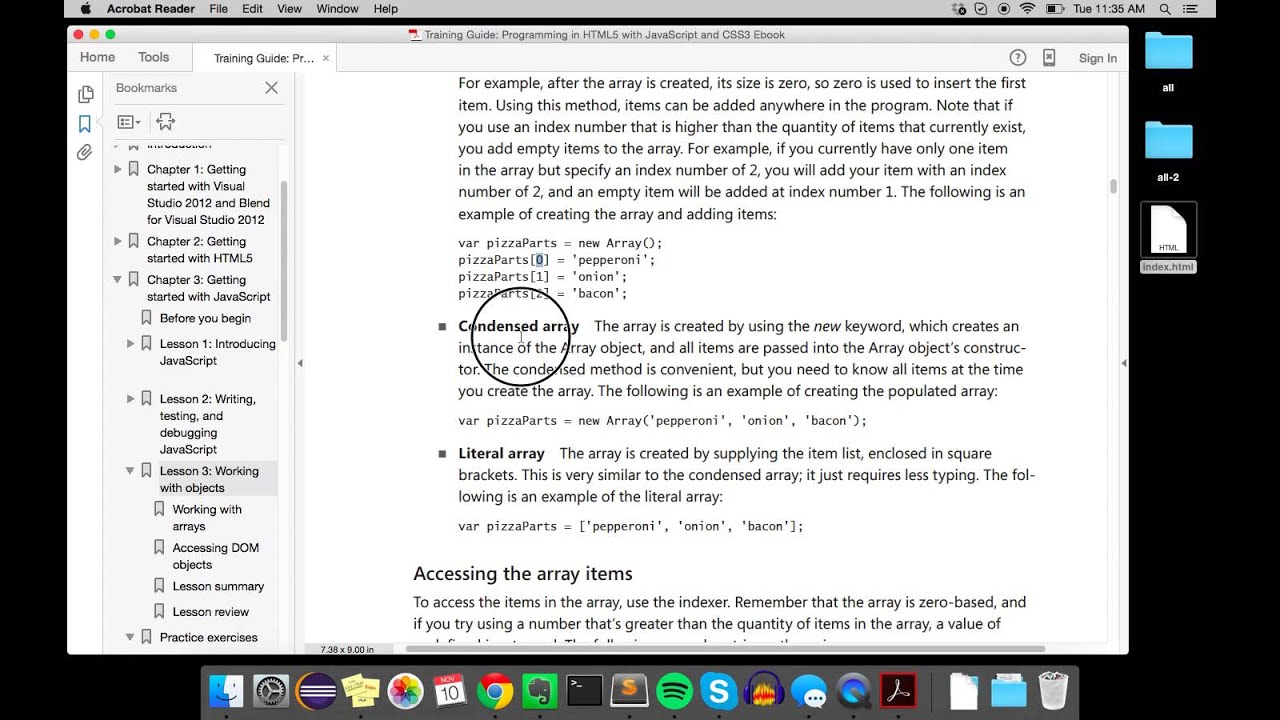Image resolution: width=1280 pixels, height=720 pixels.
Task: Select the Training Guide document tab
Action: (264, 58)
